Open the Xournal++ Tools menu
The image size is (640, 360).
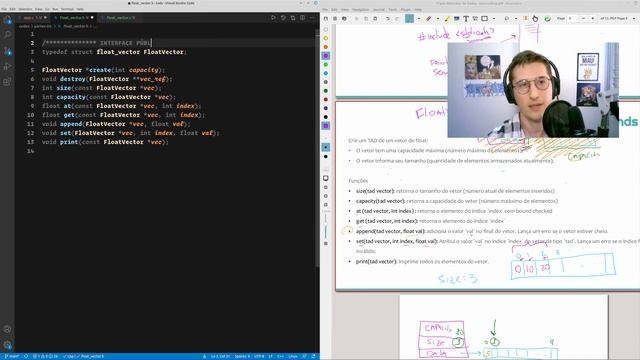(x=393, y=9)
